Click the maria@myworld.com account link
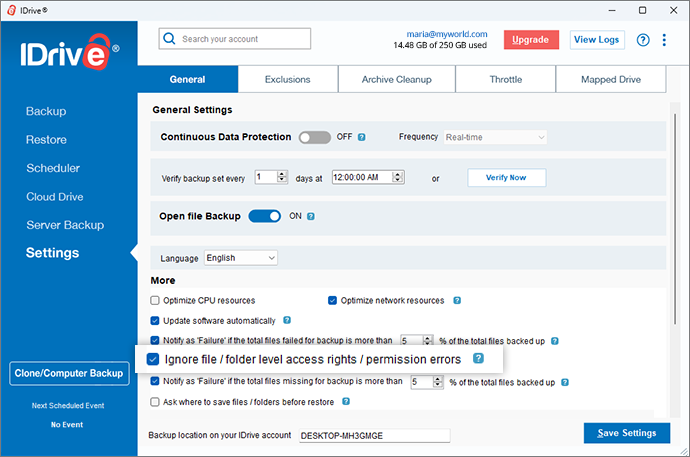Viewport: 690px width, 457px height. pyautogui.click(x=447, y=34)
